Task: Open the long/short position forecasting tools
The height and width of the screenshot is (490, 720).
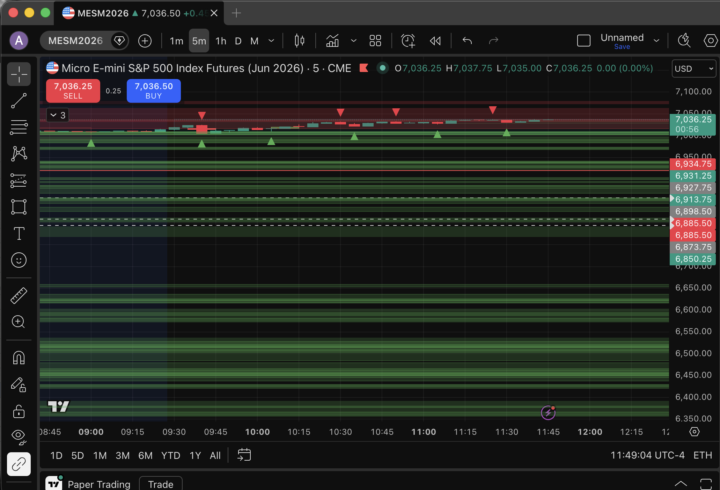Action: pos(19,180)
